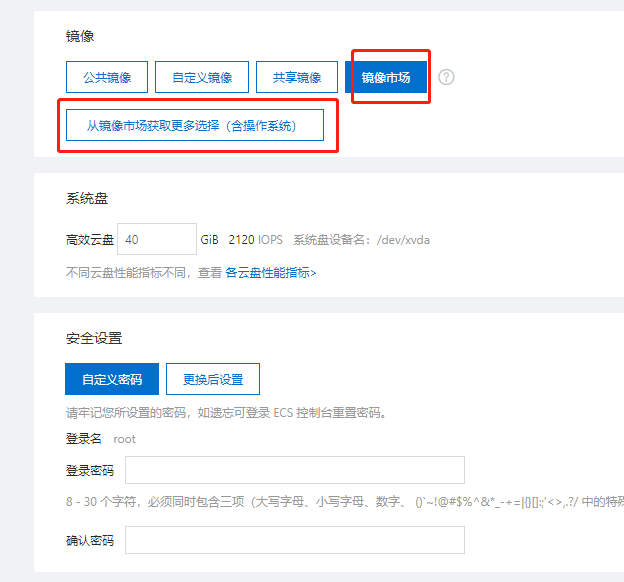The width and height of the screenshot is (624, 582).
Task: Choose the 更换后设置 option
Action: tap(213, 380)
